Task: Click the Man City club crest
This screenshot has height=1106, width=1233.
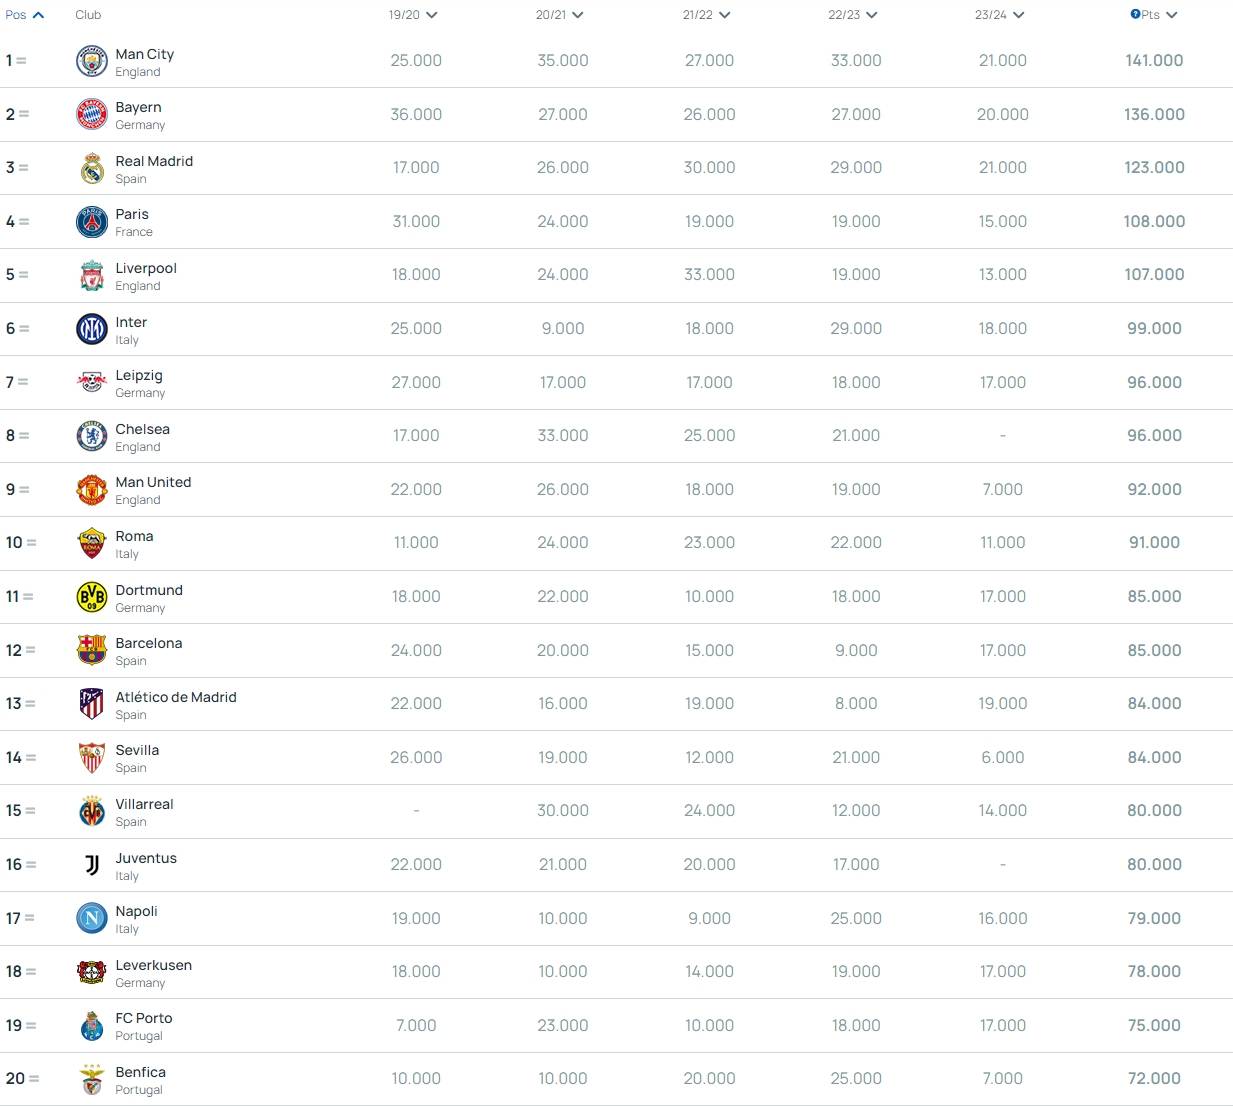Action: pyautogui.click(x=92, y=61)
